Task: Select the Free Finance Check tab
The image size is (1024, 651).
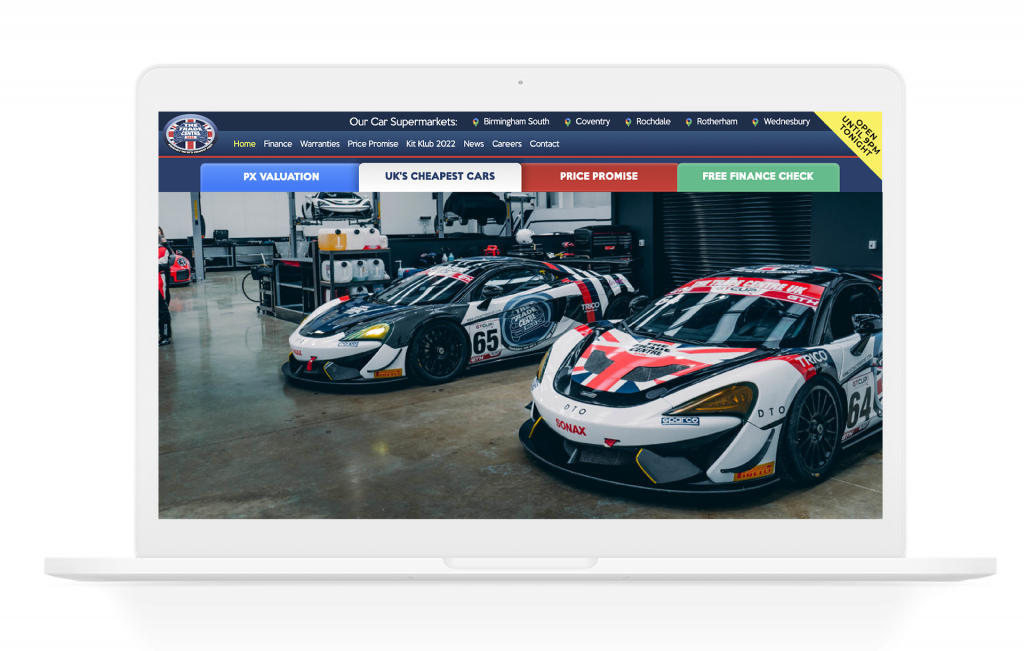Action: click(758, 177)
